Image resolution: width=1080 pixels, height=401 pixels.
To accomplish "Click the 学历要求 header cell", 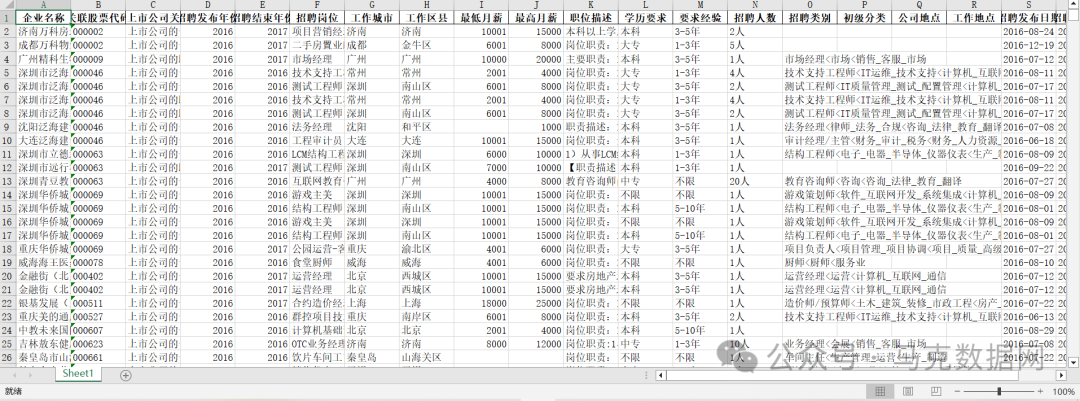I will [645, 18].
